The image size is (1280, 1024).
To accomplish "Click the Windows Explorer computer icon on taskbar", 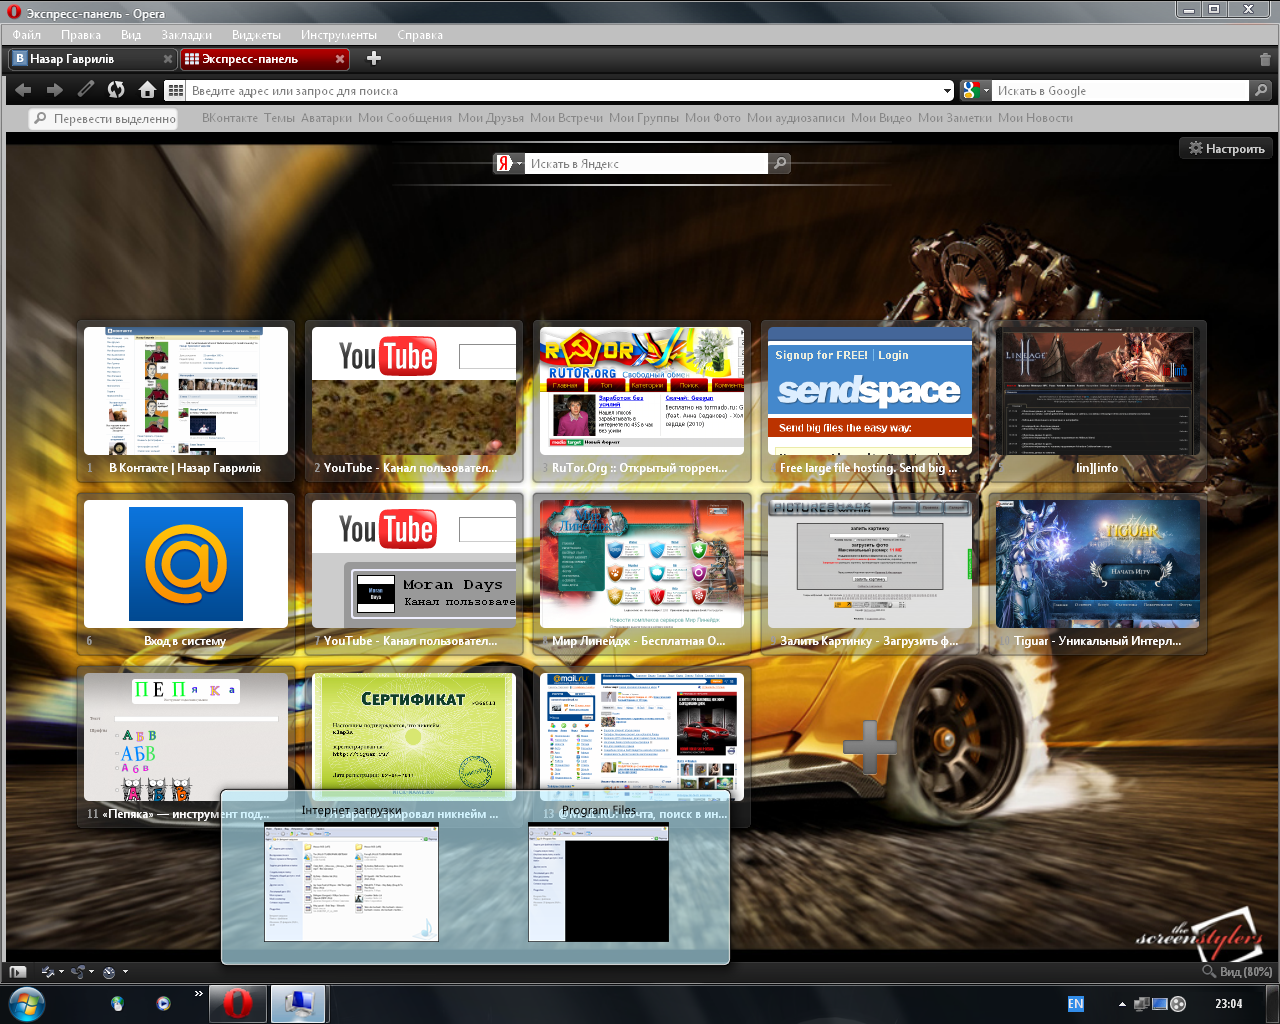I will coord(299,1003).
